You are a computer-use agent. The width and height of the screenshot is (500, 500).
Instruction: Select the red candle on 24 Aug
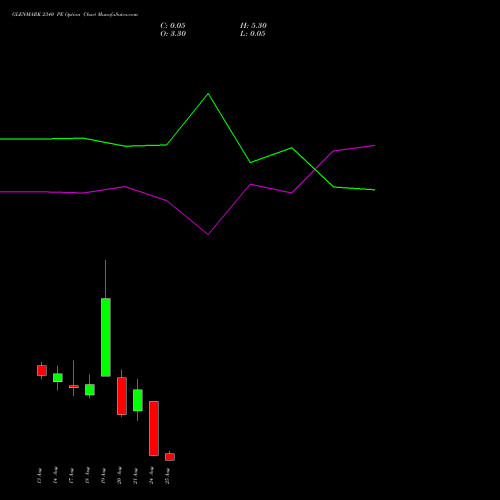click(154, 428)
